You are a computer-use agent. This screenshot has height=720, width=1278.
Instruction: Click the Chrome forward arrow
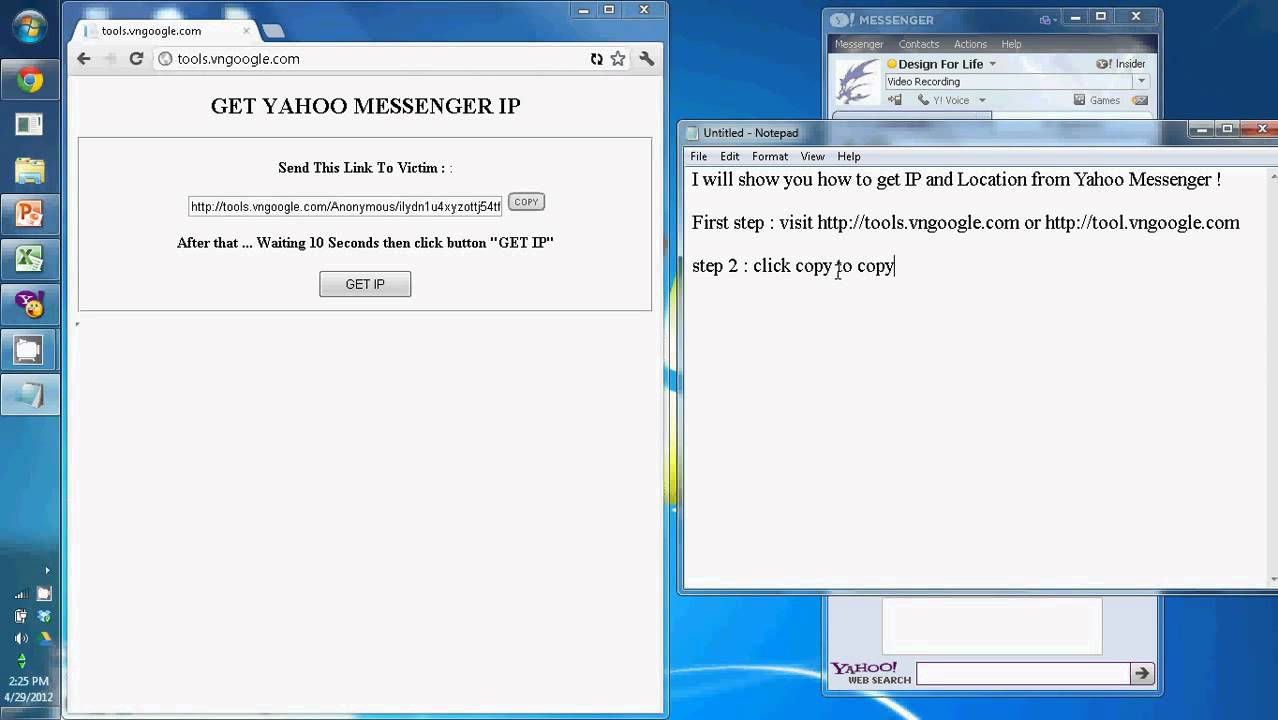click(x=110, y=59)
